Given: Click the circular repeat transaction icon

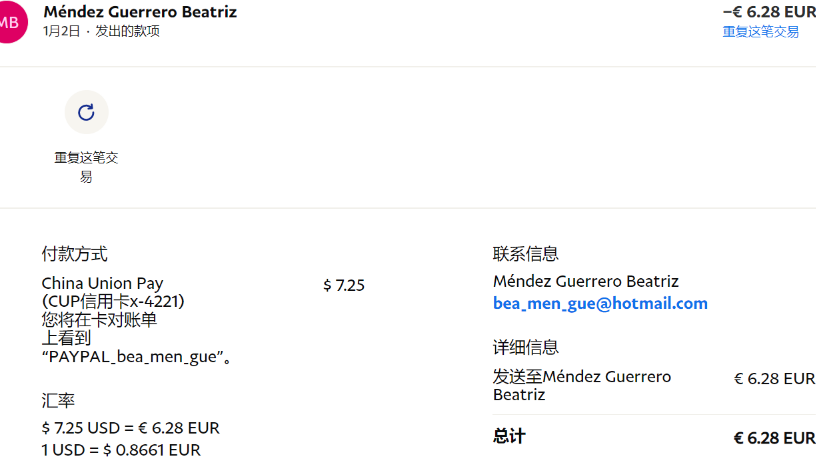Looking at the screenshot, I should [86, 112].
